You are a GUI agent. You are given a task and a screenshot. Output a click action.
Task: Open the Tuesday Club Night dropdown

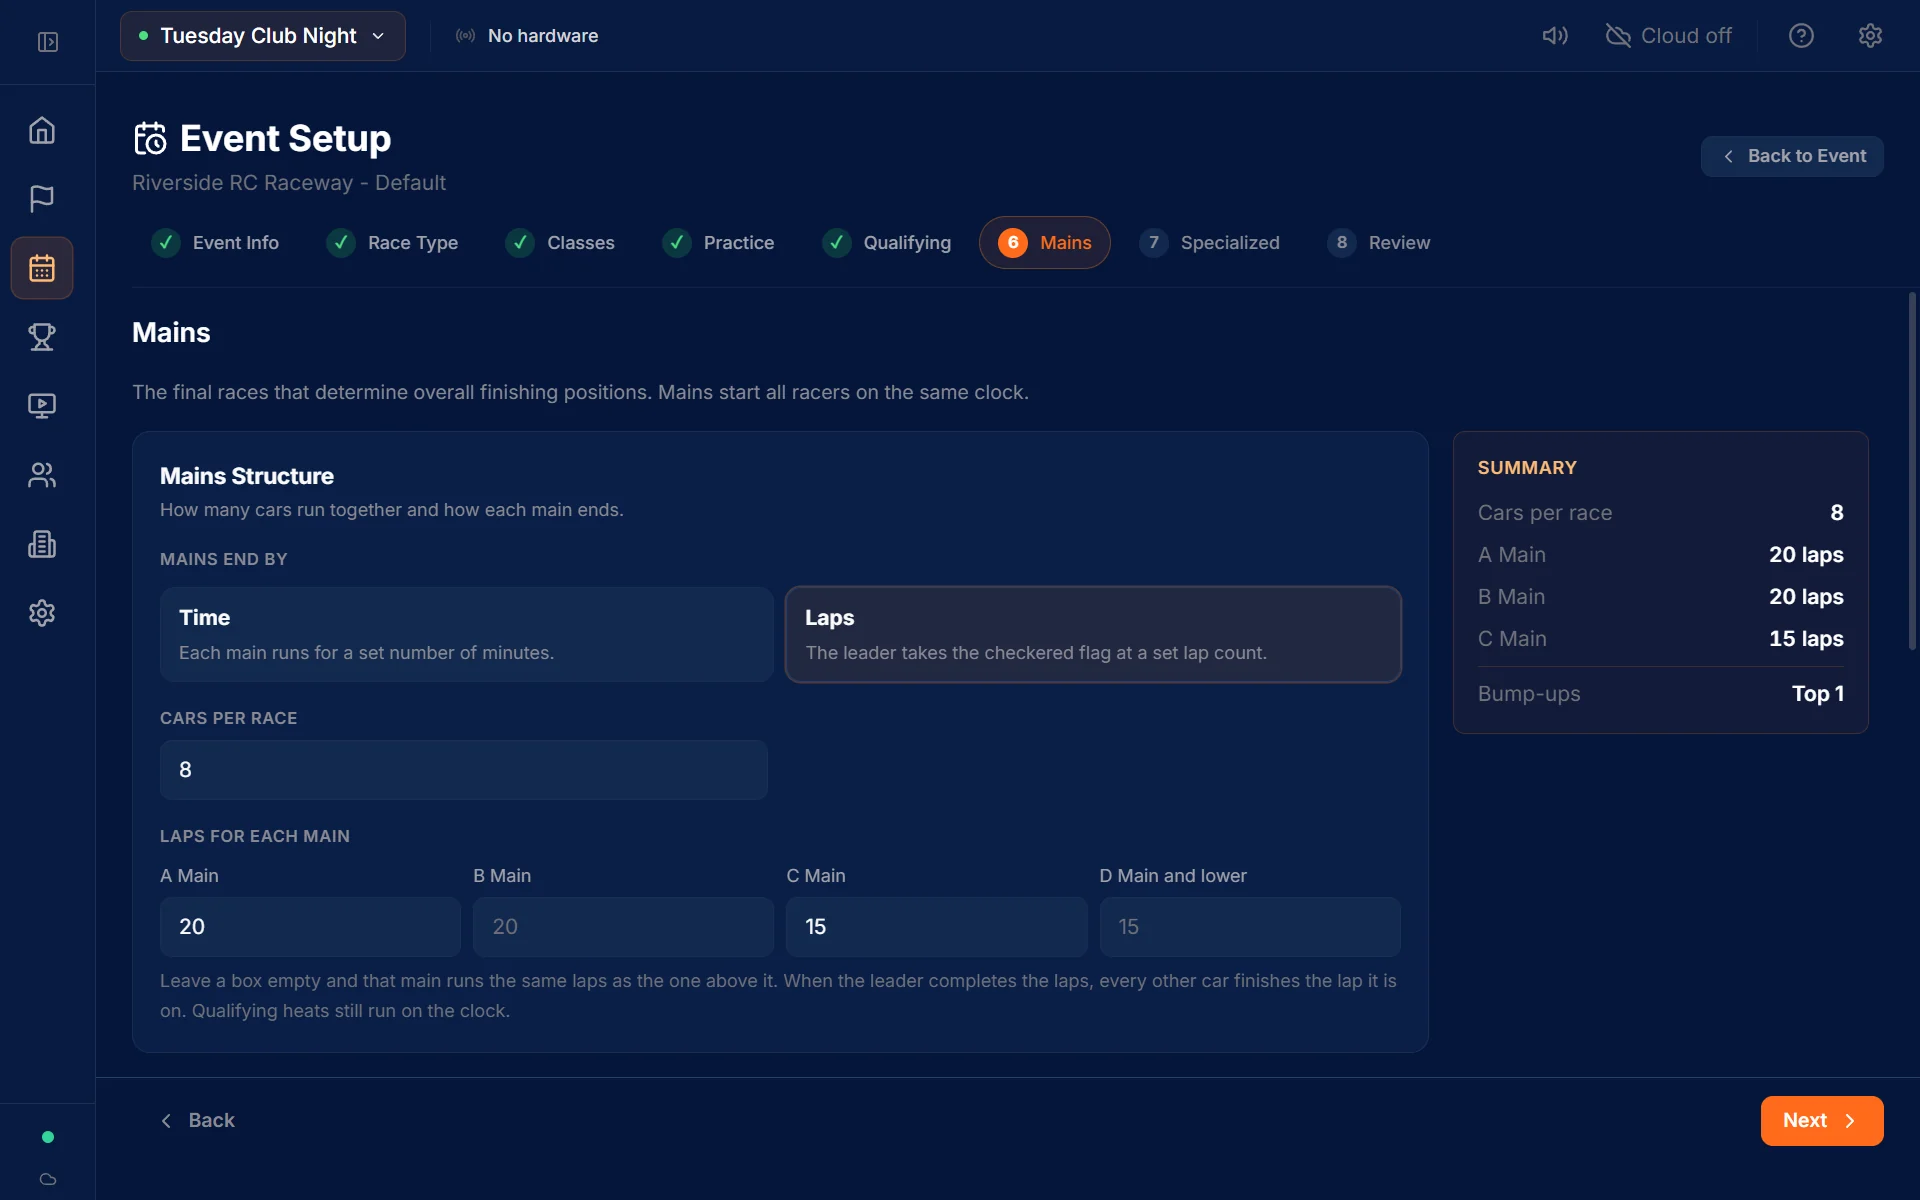click(x=263, y=36)
